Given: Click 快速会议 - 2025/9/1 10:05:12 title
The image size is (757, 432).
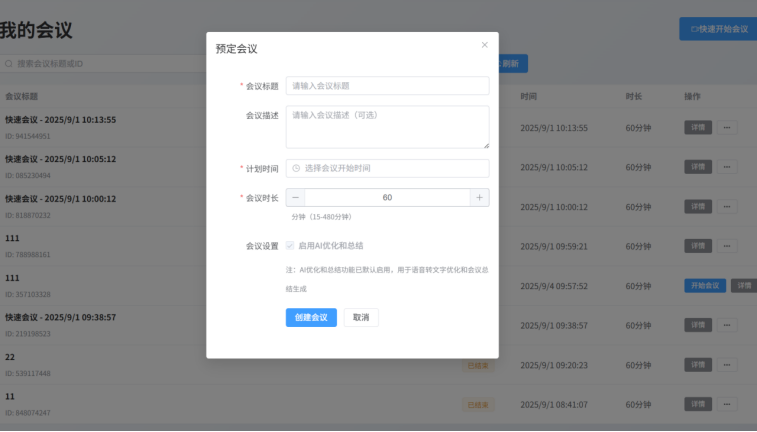Looking at the screenshot, I should tap(60, 159).
